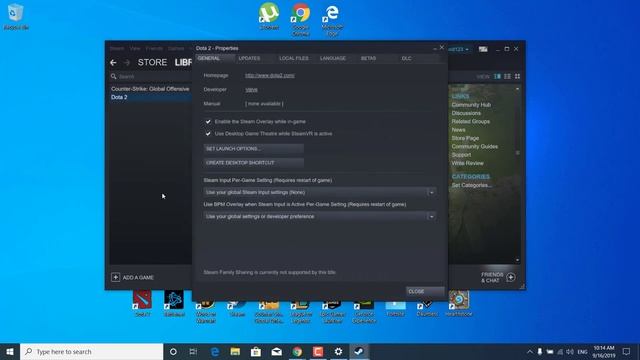Open the Recycle Bin desktop icon
Screen dimensions: 640x360
point(16,17)
